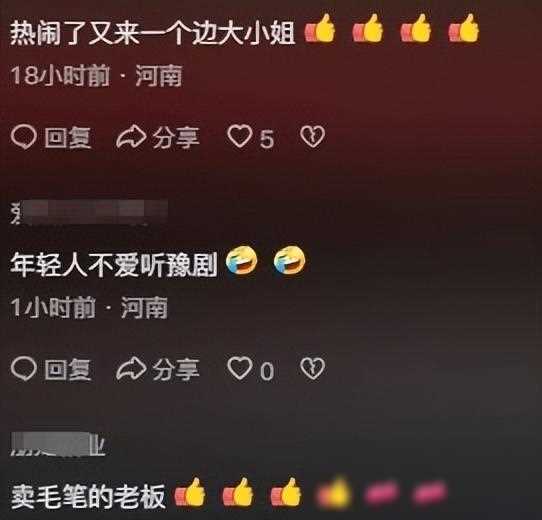Click 回复 text under the 1小时前 comment

tap(68, 369)
